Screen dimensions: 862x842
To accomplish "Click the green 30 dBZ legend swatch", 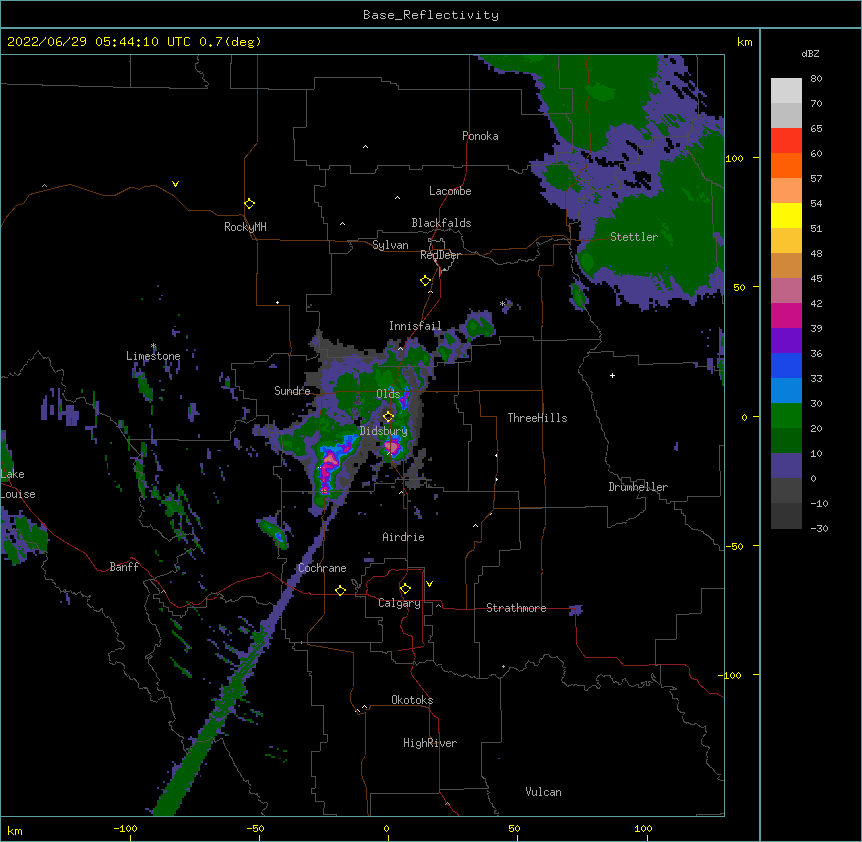I will point(786,416).
